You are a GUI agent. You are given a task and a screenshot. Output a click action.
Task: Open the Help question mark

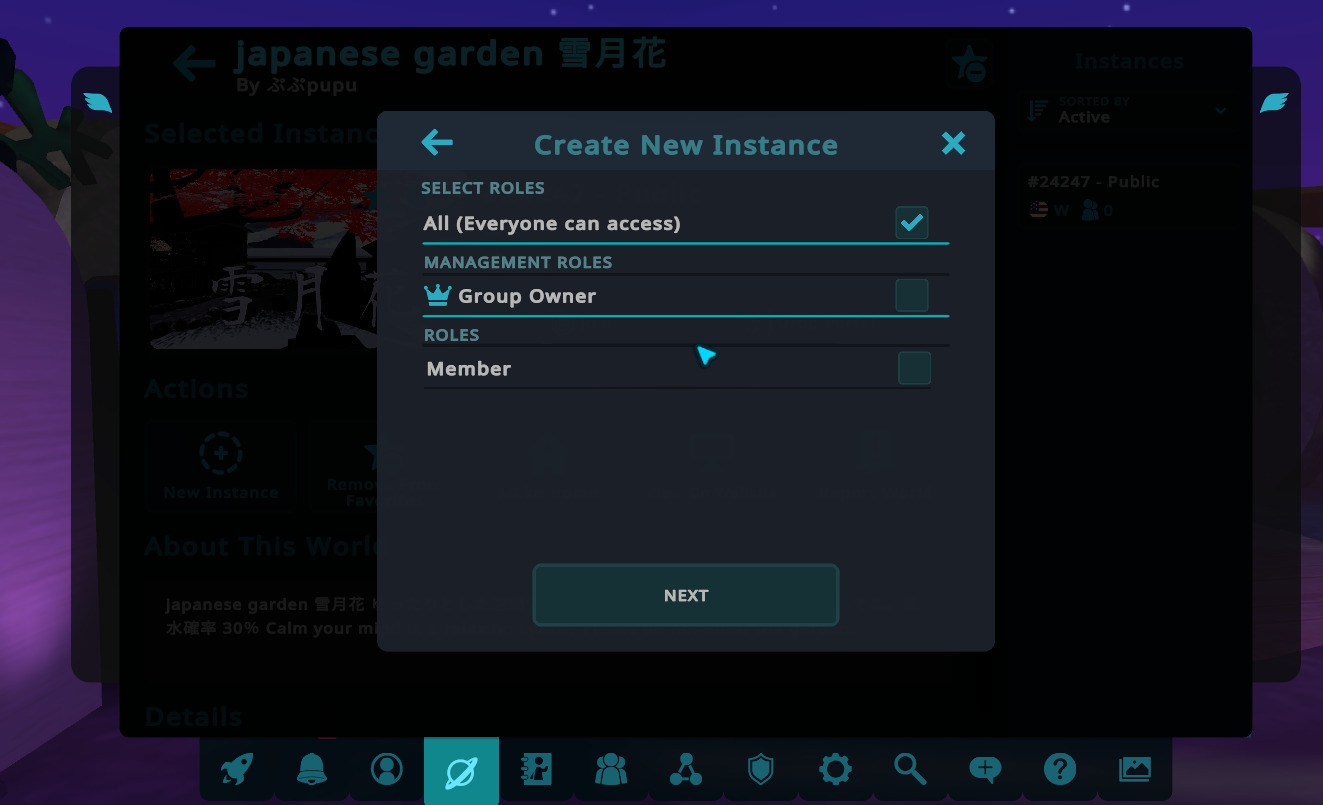coord(1060,770)
